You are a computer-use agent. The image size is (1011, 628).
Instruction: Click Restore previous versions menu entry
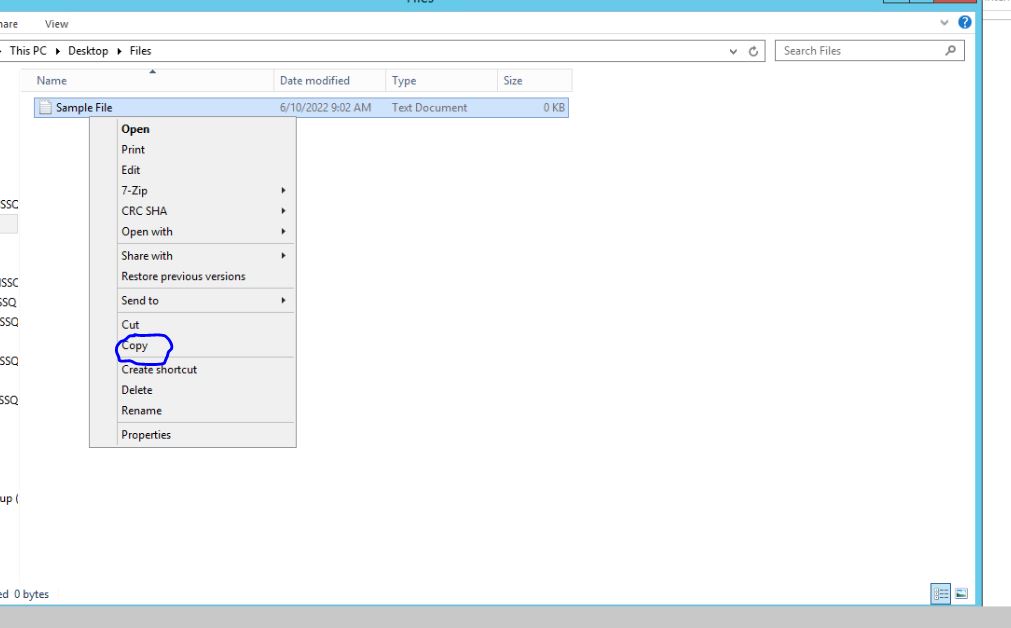click(x=183, y=276)
